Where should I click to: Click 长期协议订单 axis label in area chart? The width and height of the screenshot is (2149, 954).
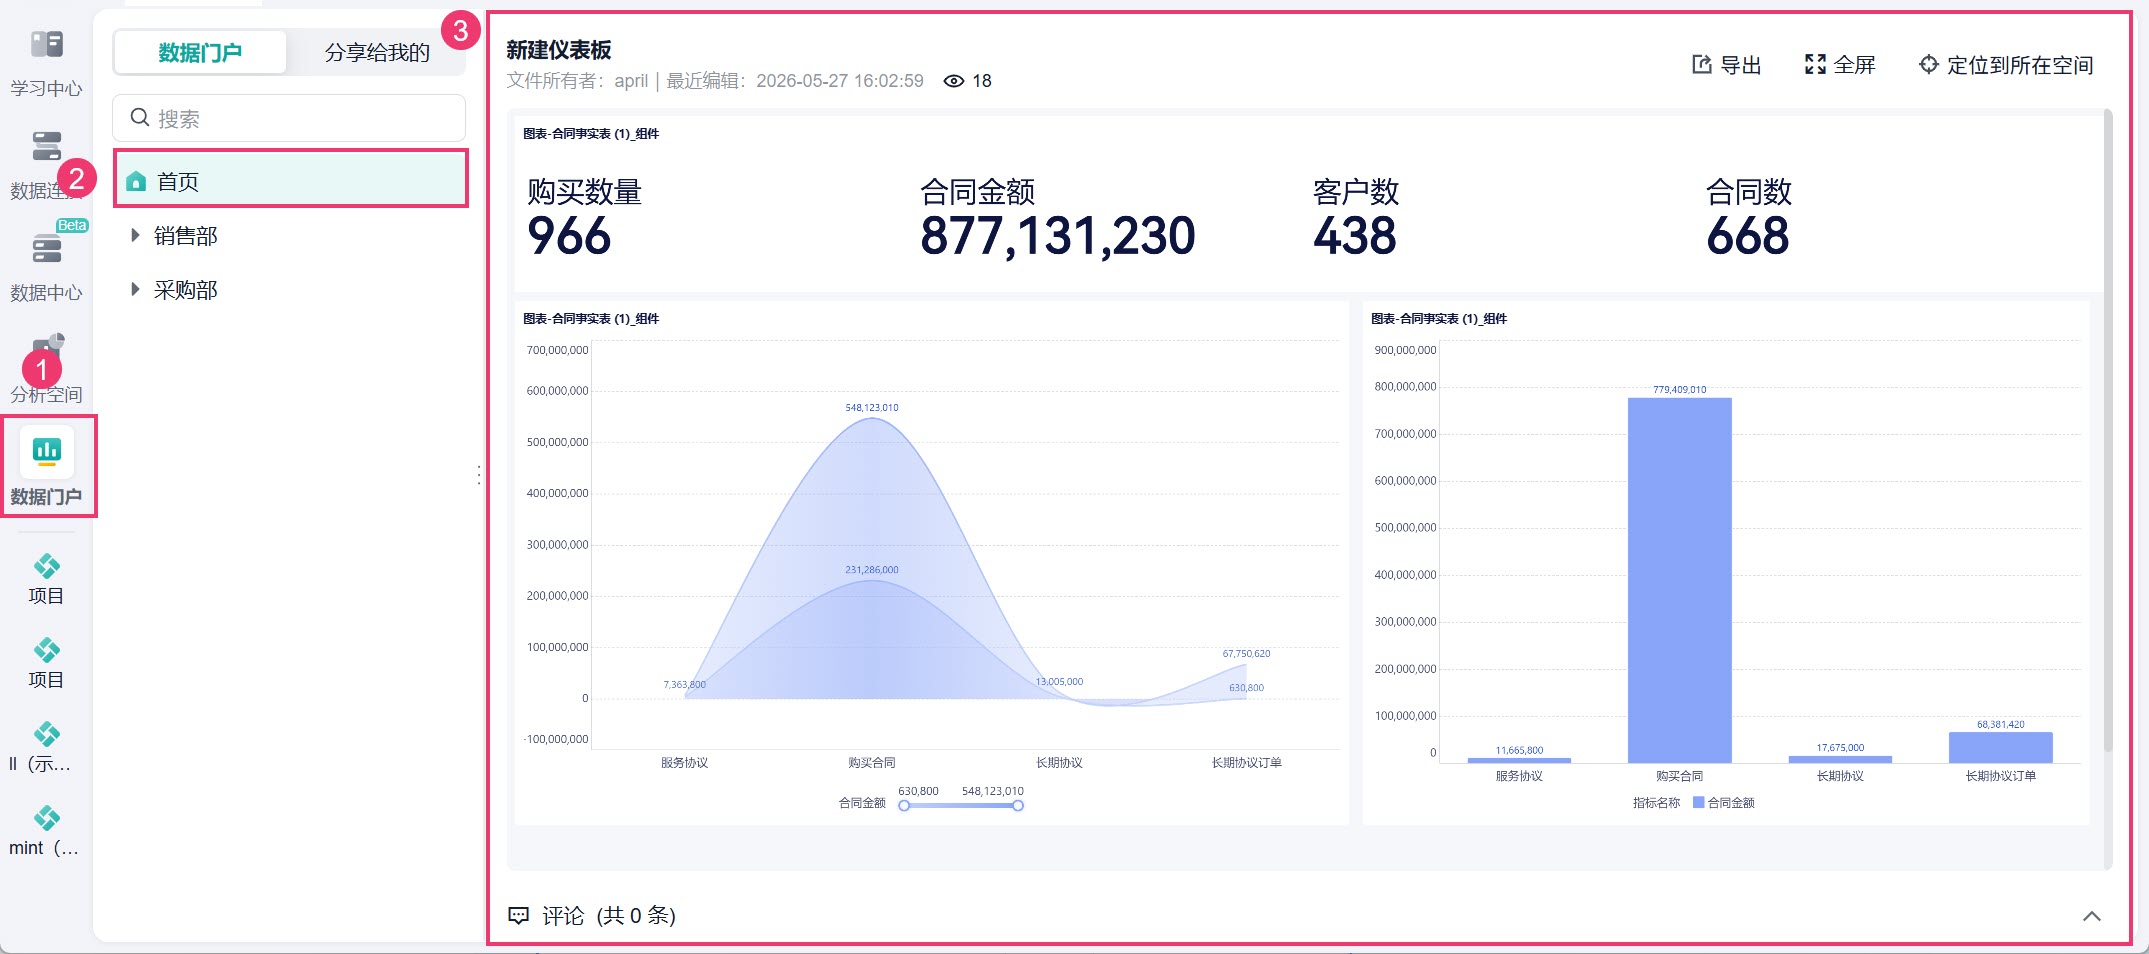pyautogui.click(x=1247, y=763)
